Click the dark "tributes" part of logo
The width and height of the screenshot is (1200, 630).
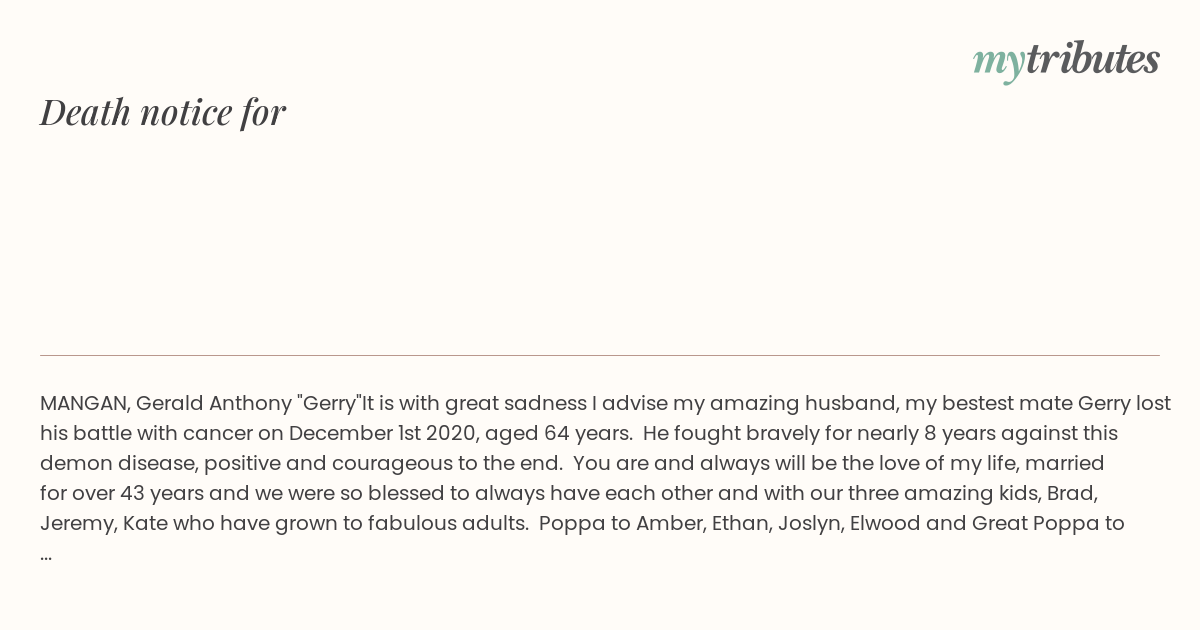click(x=1092, y=59)
